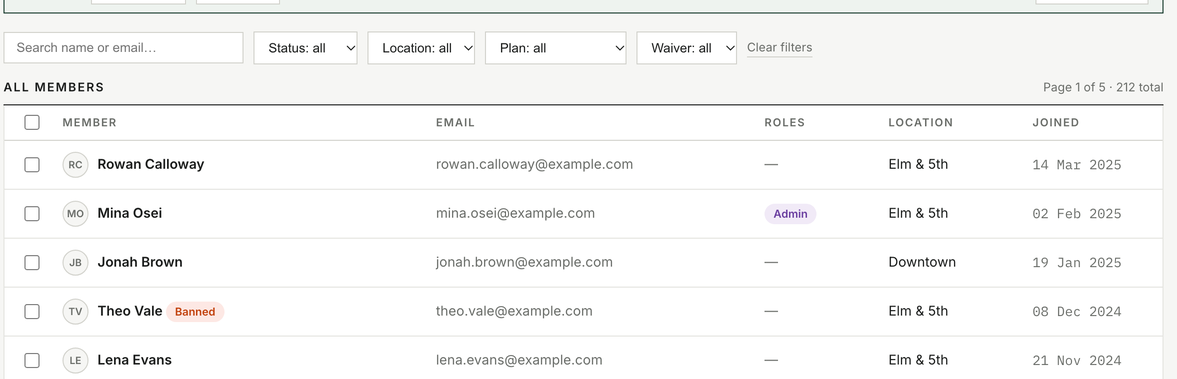Click the MO avatar for Mina Osei

point(75,213)
